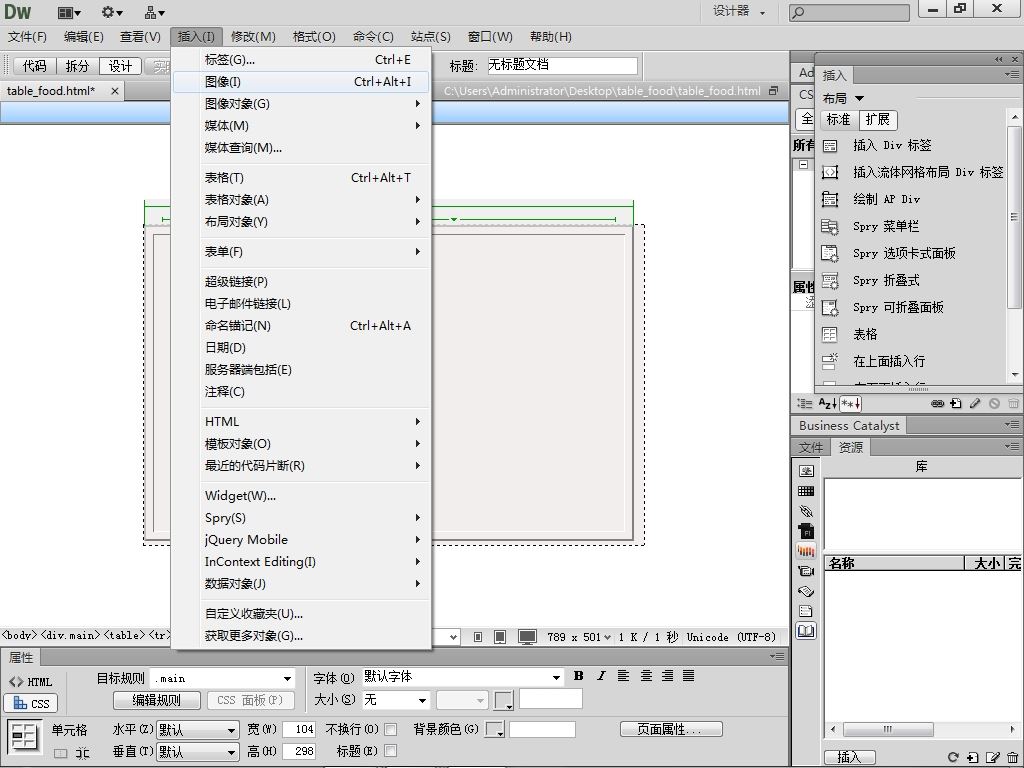The width and height of the screenshot is (1024, 768).
Task: Switch to Design view
Action: (x=120, y=66)
